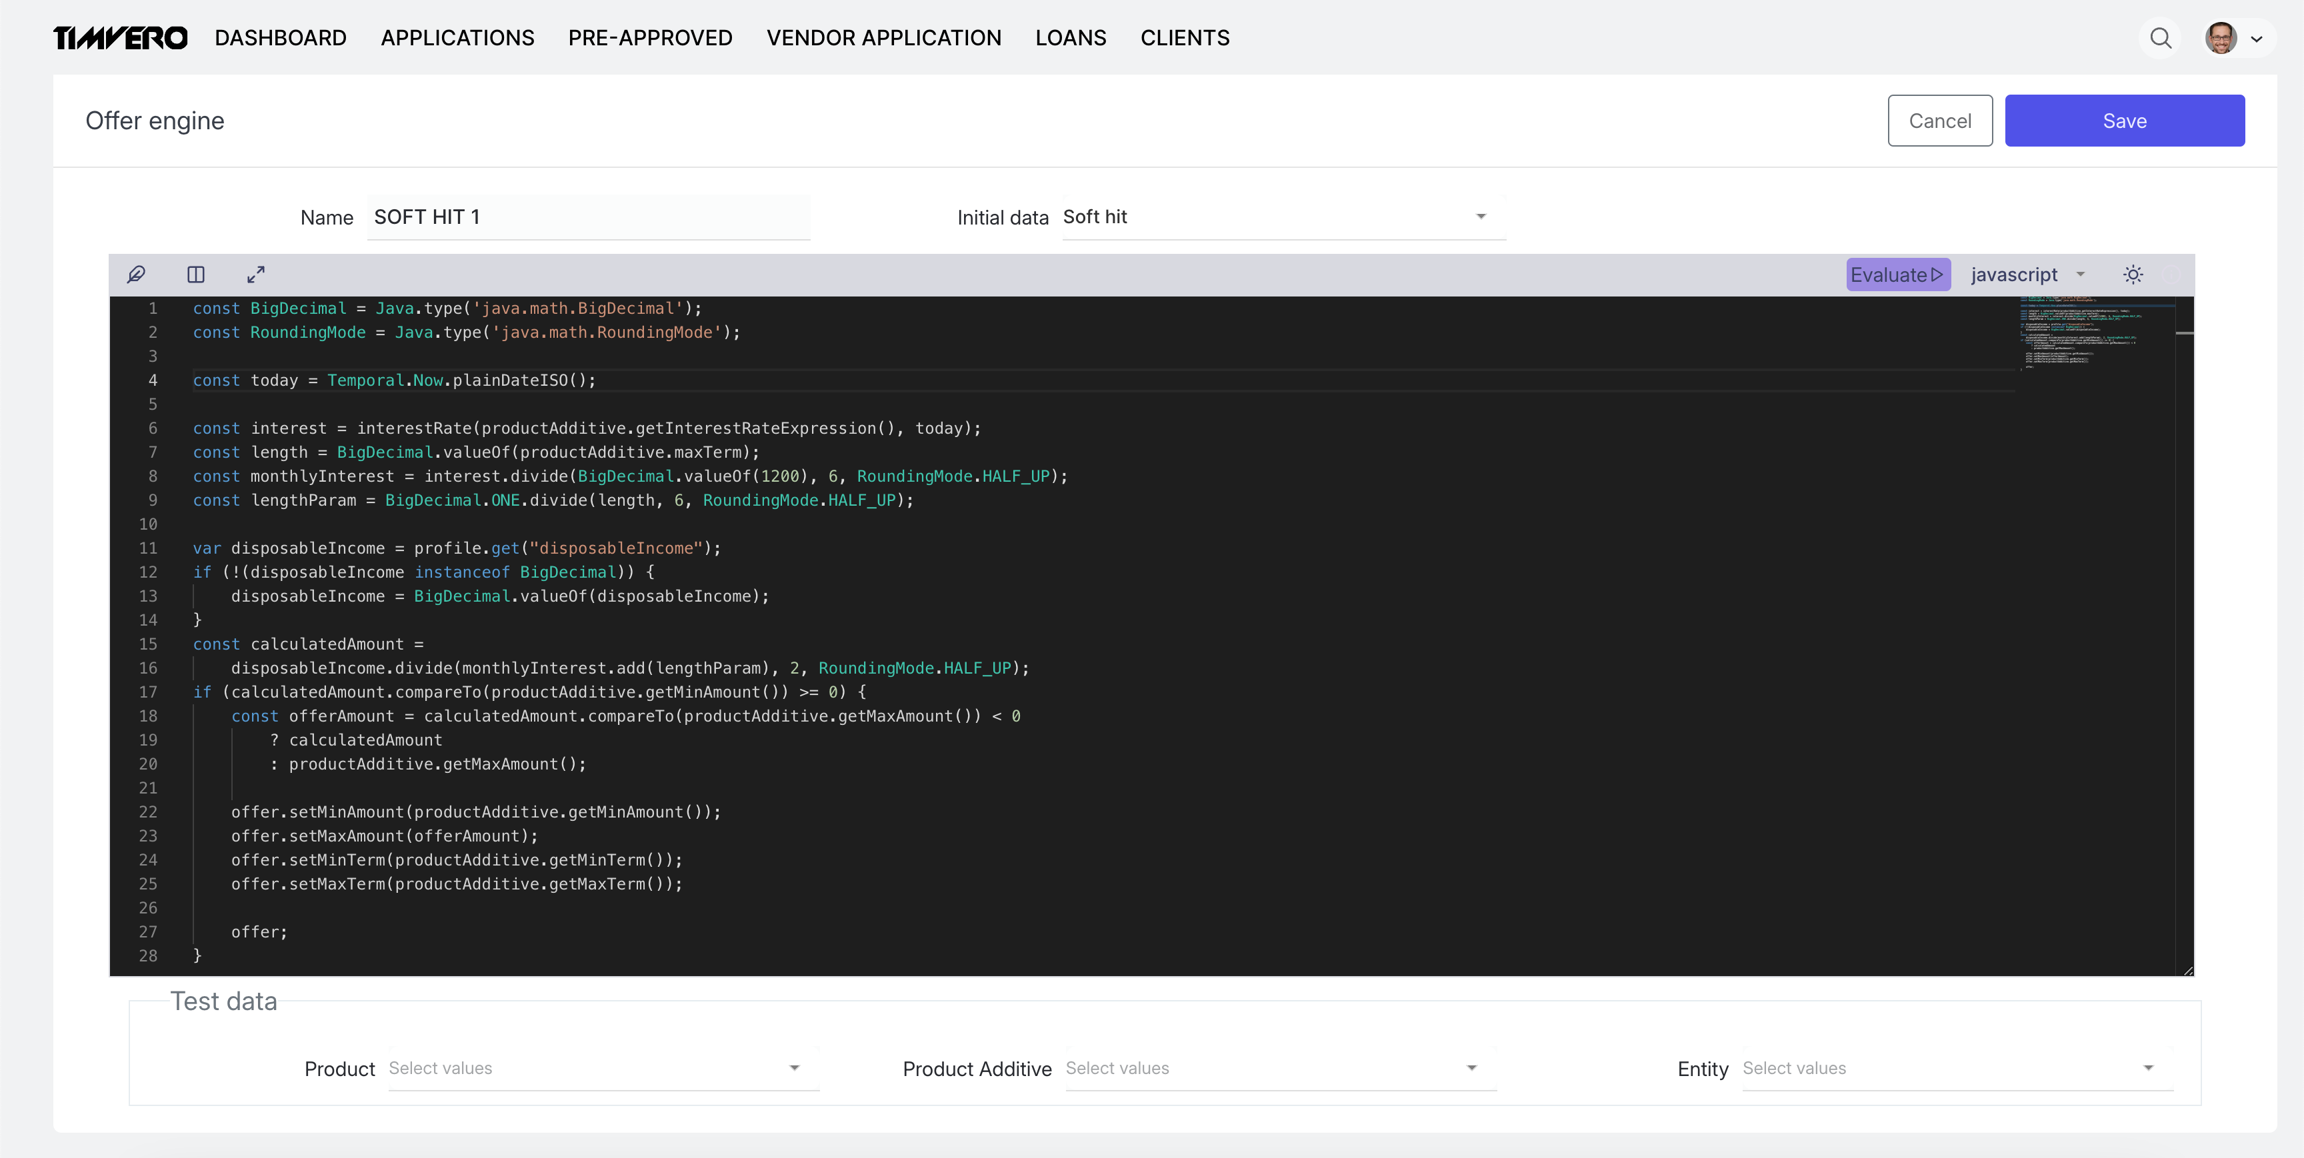Open the search magnifier icon
The width and height of the screenshot is (2304, 1158).
tap(2160, 38)
